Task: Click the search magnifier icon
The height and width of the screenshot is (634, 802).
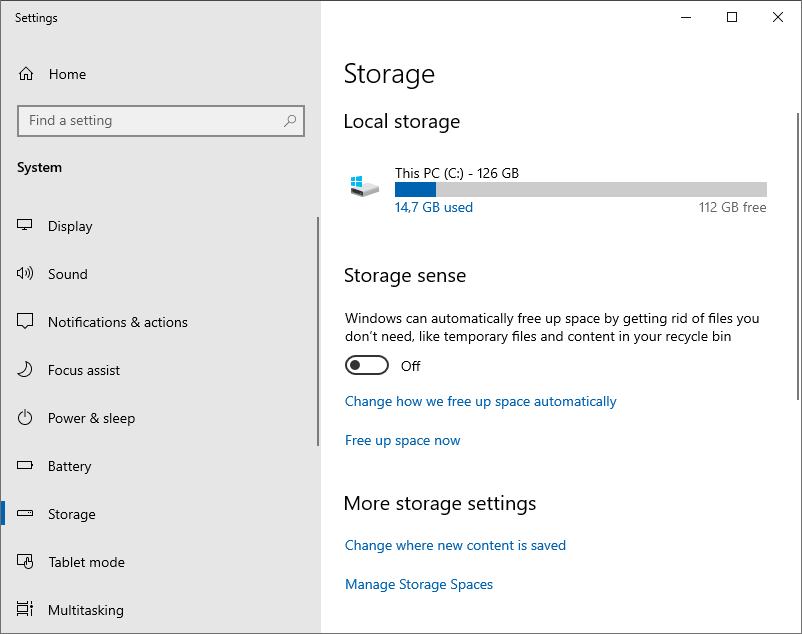Action: pyautogui.click(x=290, y=121)
